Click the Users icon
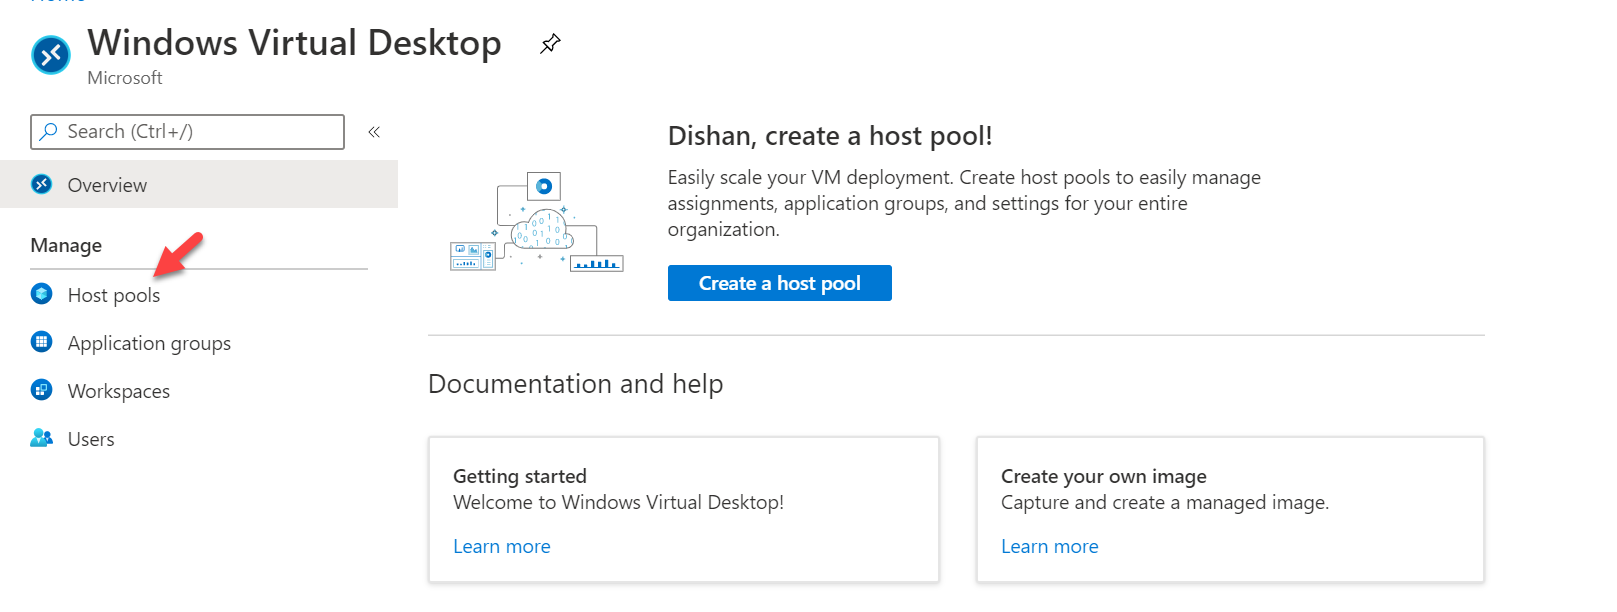This screenshot has width=1617, height=612. click(42, 438)
